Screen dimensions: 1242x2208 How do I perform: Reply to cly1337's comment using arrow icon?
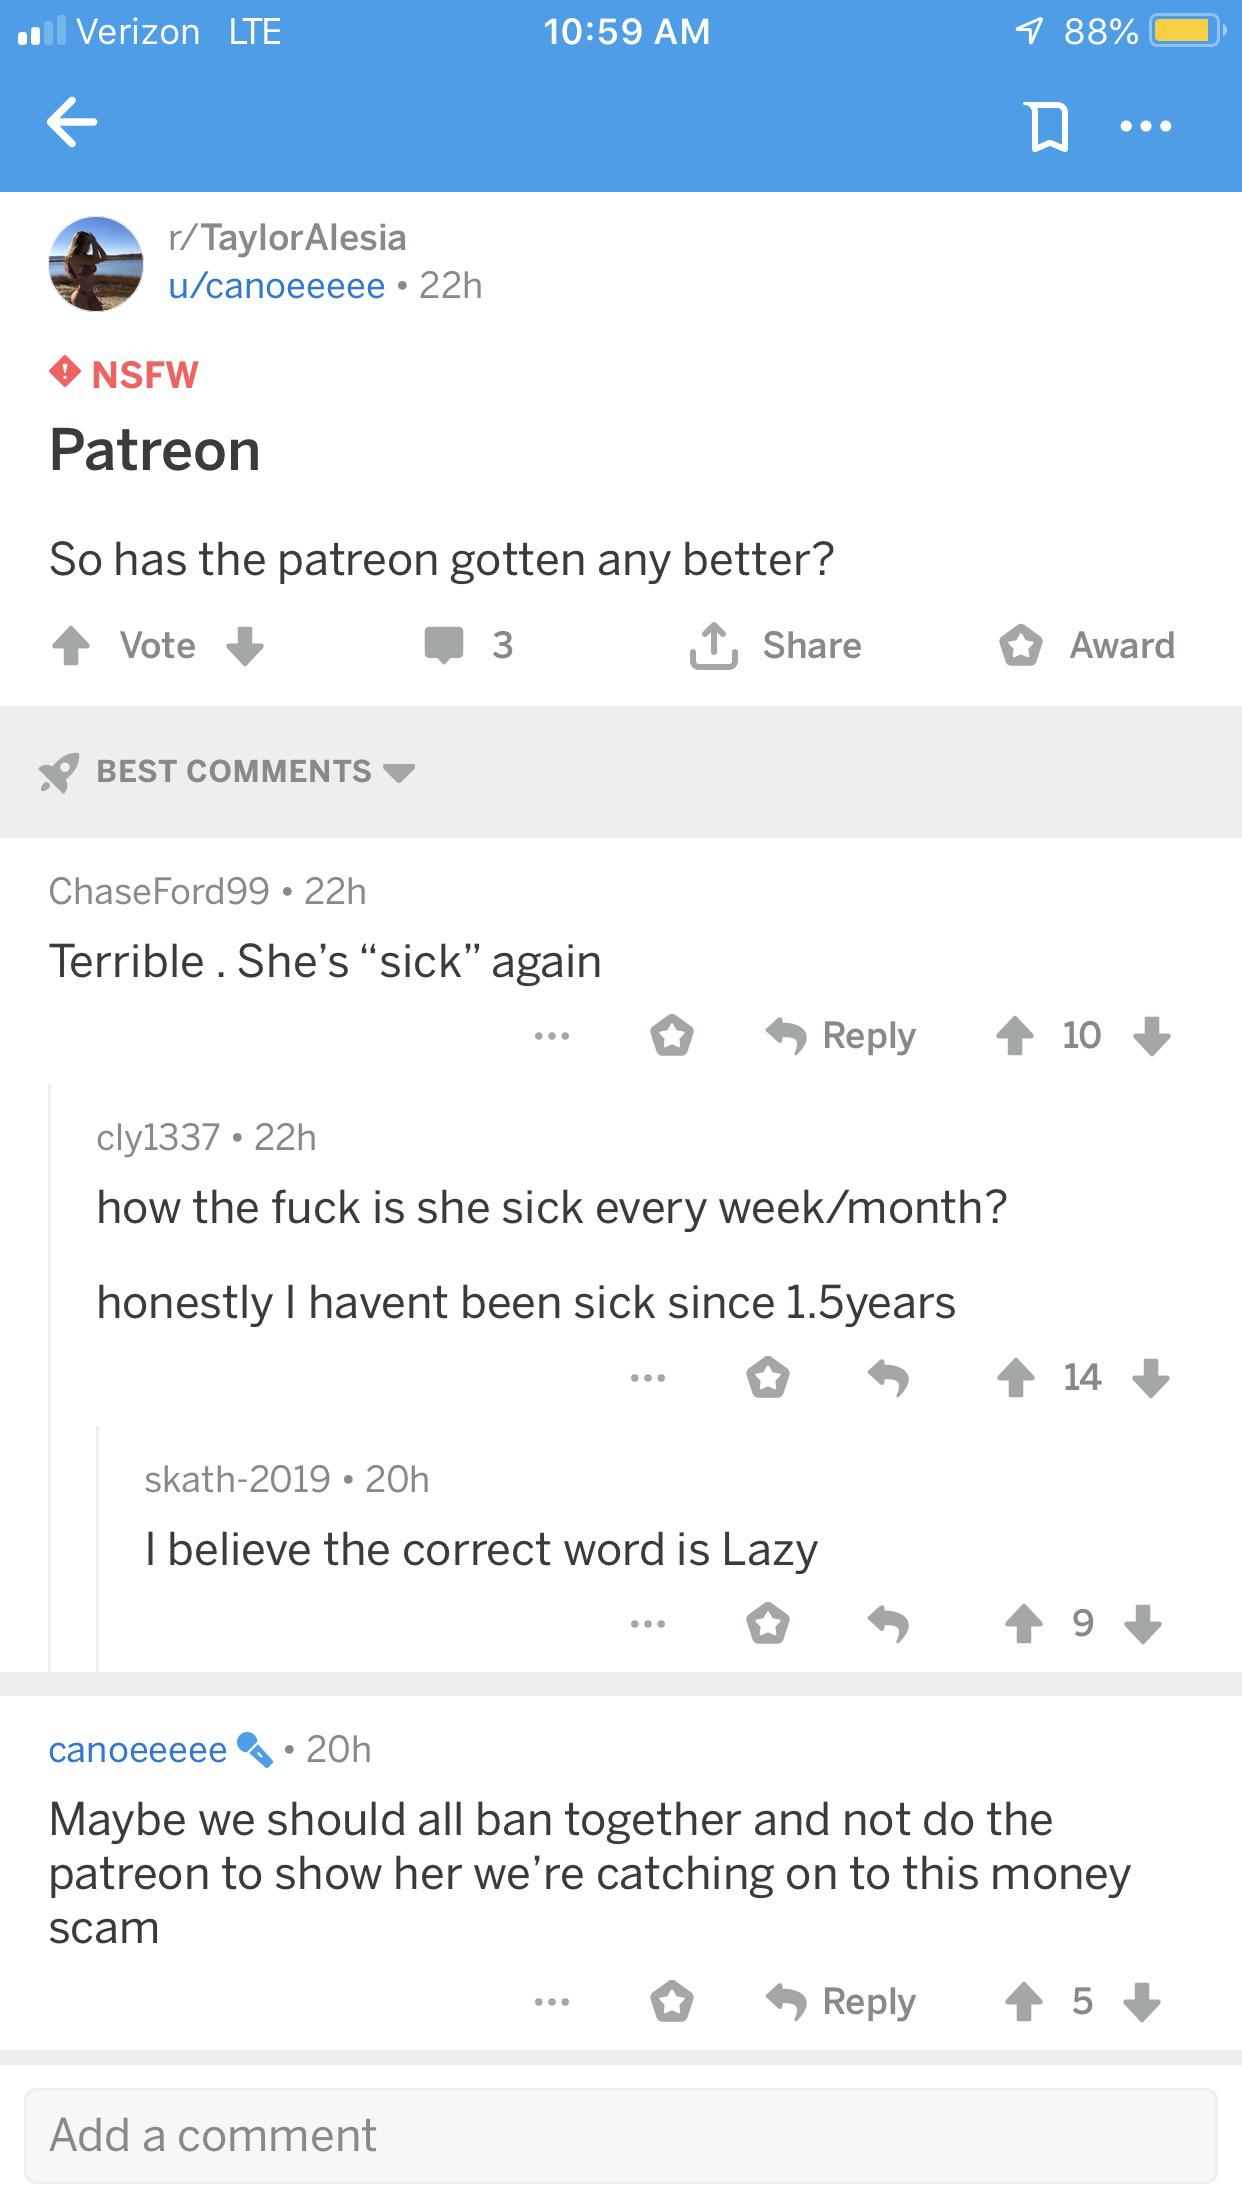(888, 1378)
